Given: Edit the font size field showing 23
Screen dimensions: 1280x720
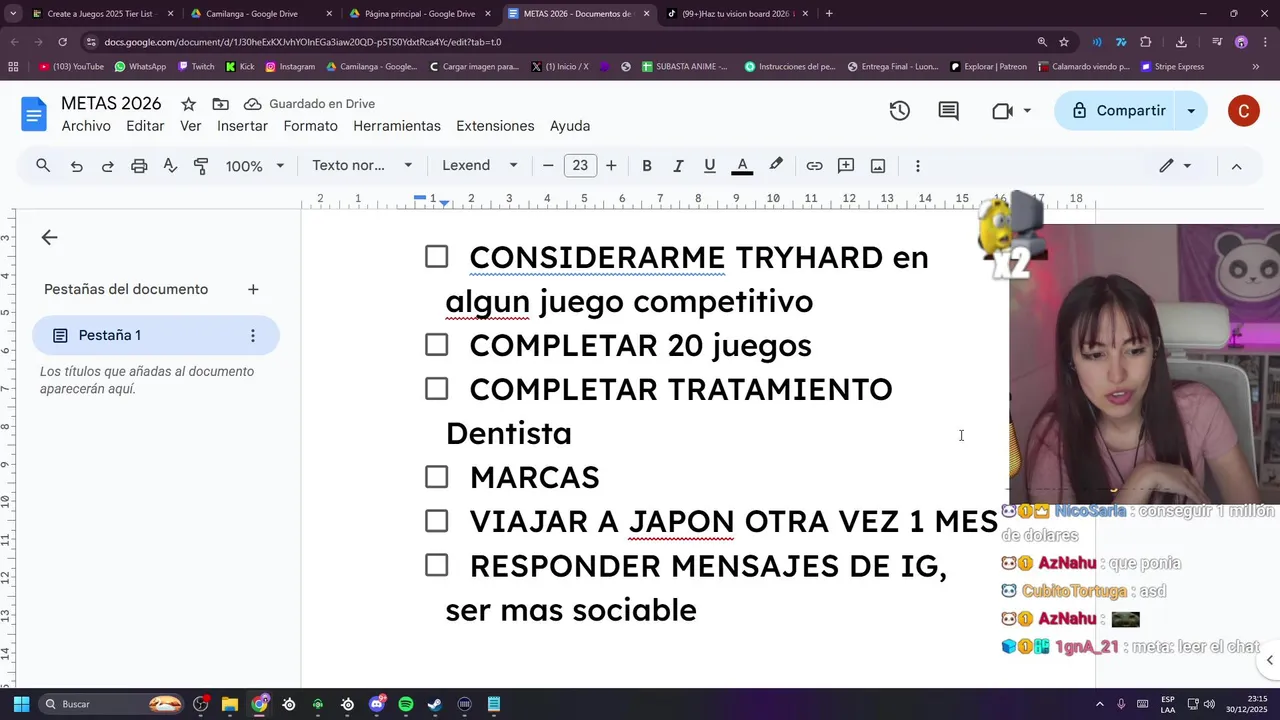Looking at the screenshot, I should (580, 166).
